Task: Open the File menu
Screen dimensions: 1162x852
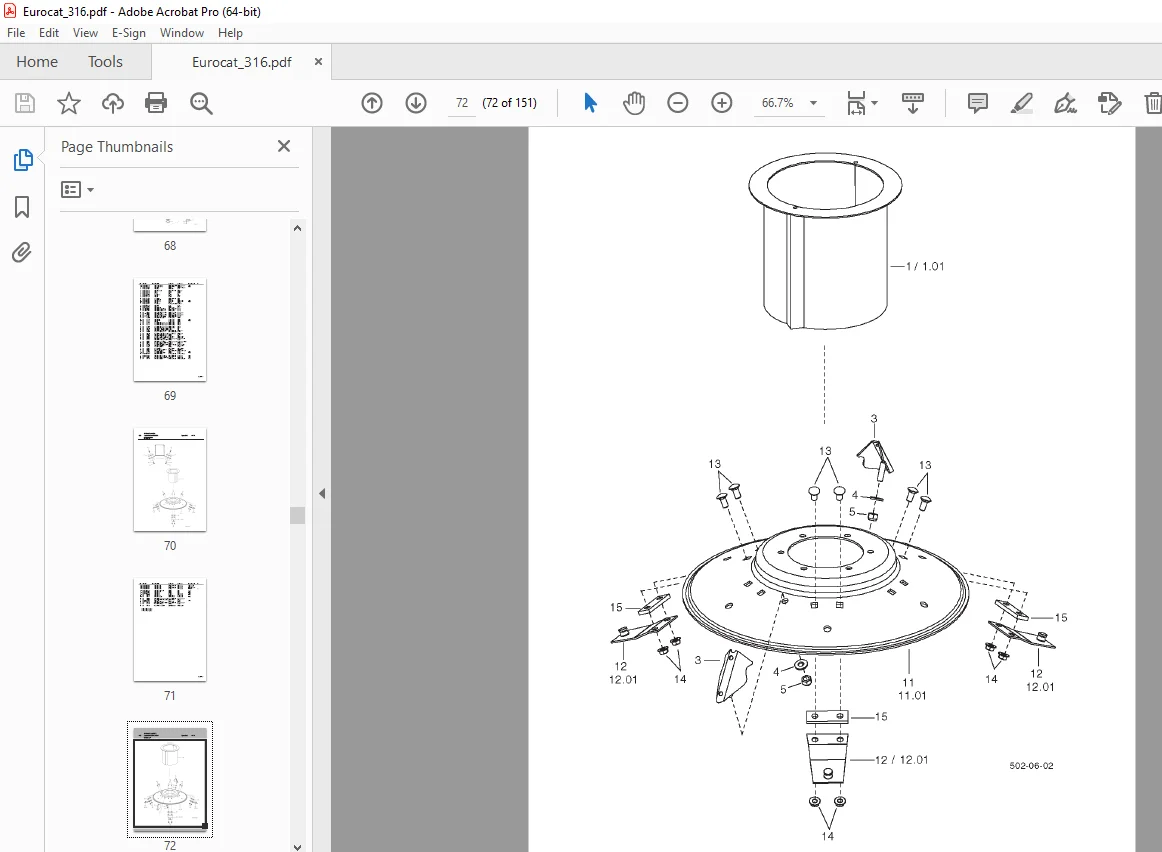Action: tap(16, 33)
